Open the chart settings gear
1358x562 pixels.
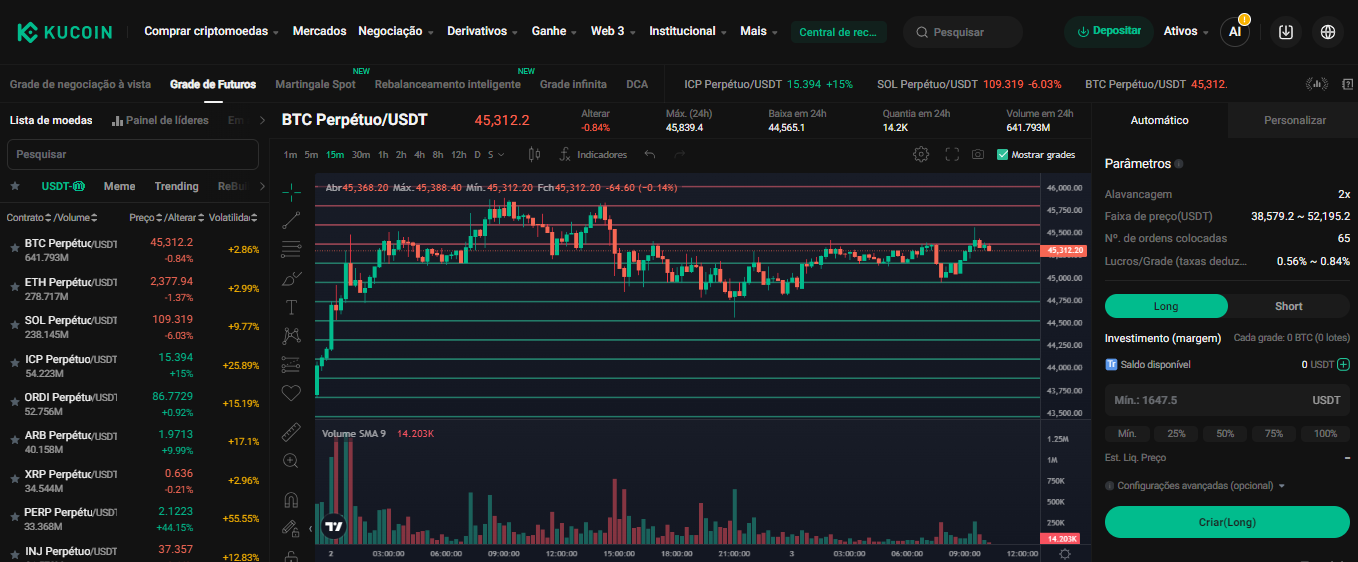coord(921,154)
